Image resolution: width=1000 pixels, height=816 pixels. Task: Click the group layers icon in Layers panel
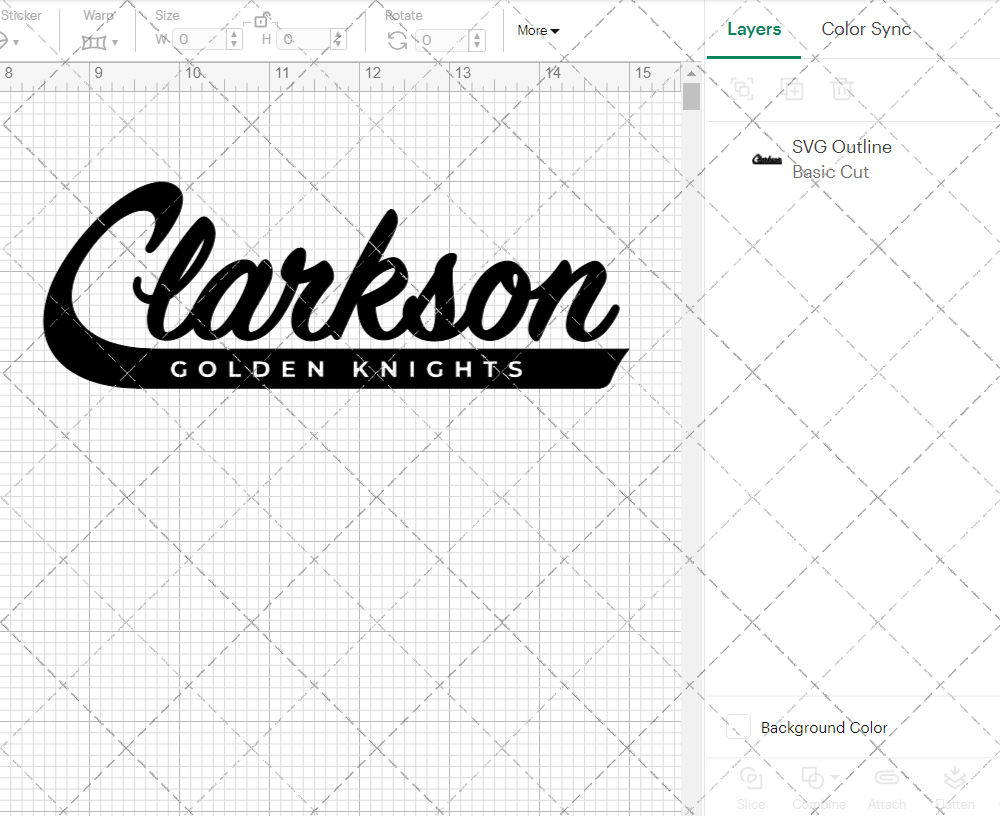[x=743, y=89]
